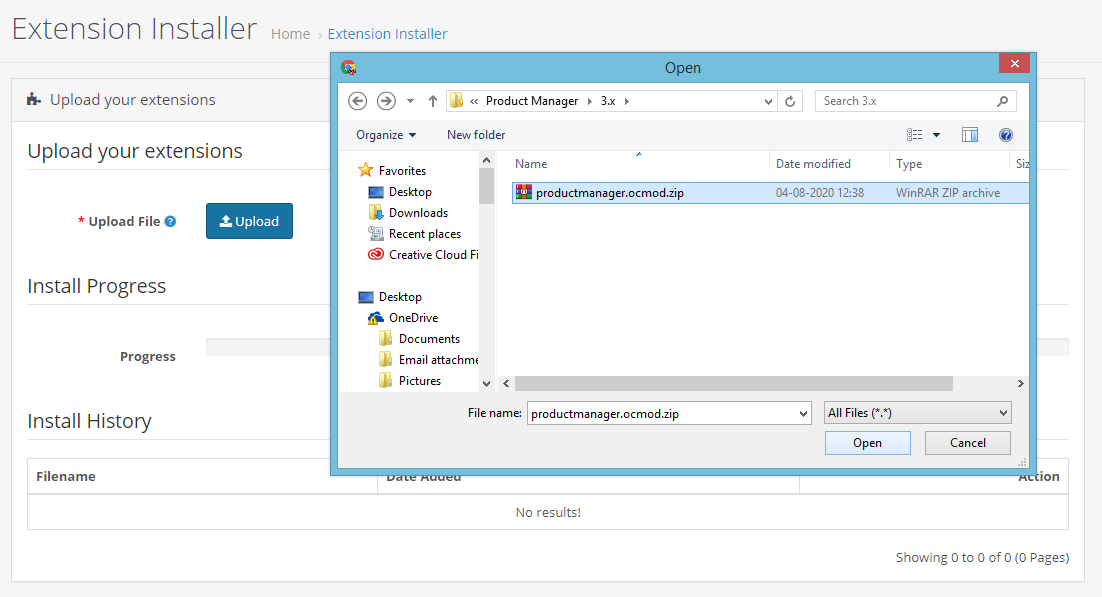Create a New folder

pyautogui.click(x=476, y=135)
